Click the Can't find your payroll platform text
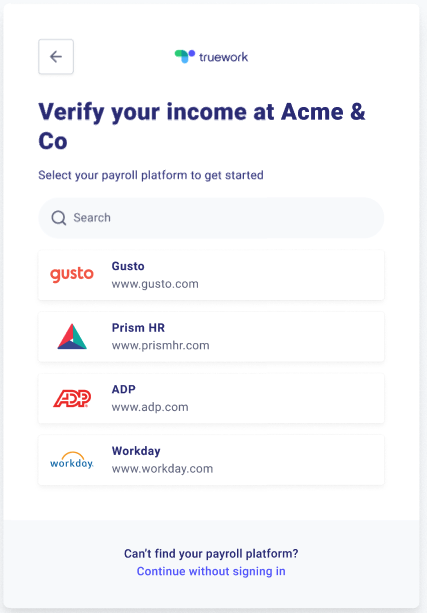Screen dimensions: 427x613 [211, 554]
